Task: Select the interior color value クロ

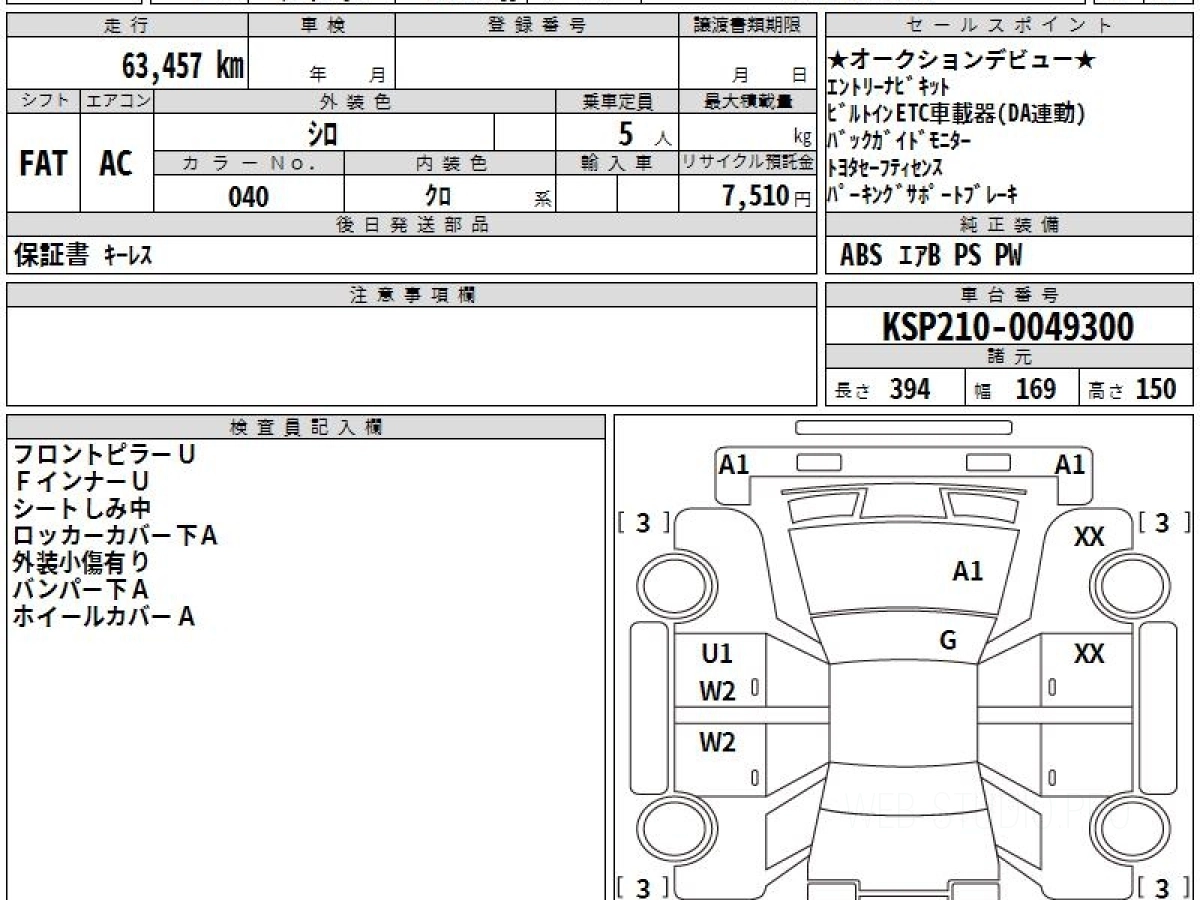Action: click(x=438, y=196)
